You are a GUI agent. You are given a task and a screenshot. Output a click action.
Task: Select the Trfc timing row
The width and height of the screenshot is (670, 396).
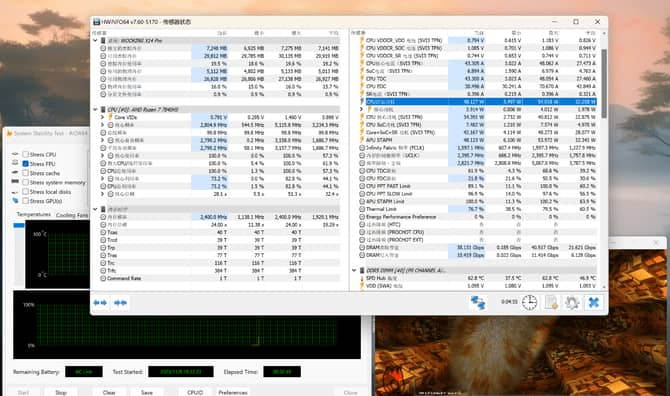pyautogui.click(x=219, y=270)
